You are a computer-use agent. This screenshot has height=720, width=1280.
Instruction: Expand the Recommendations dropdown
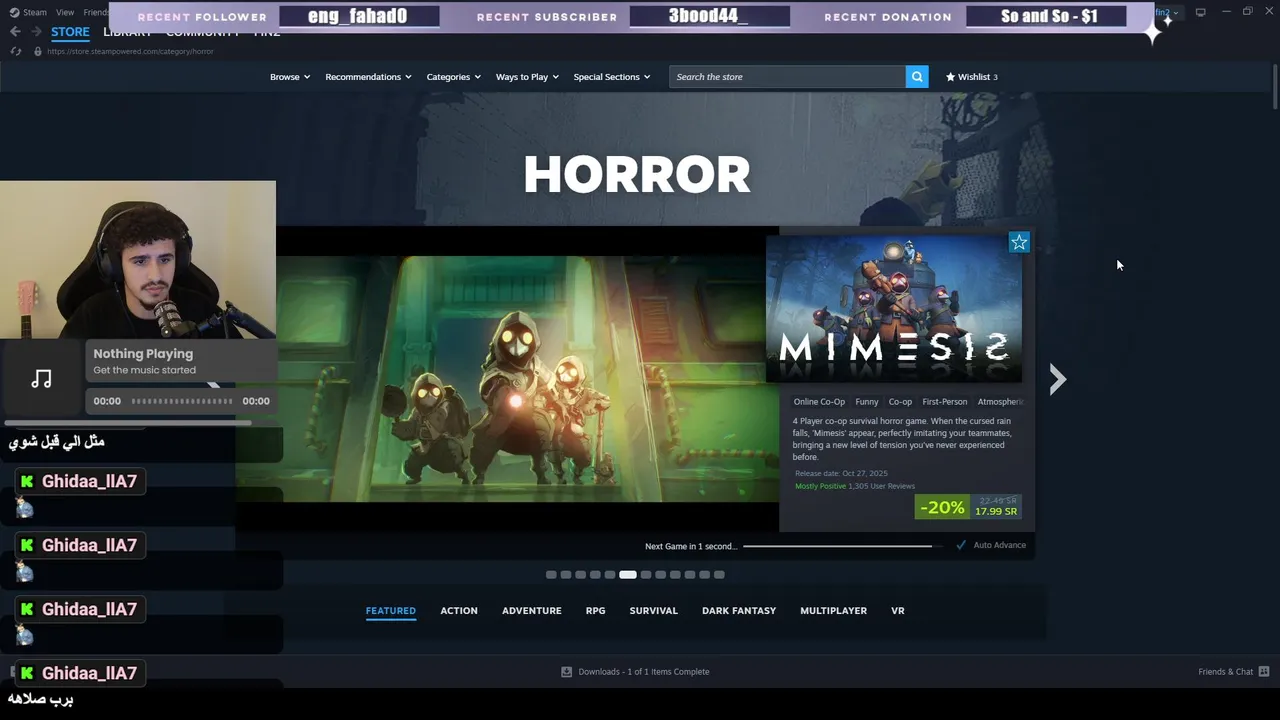pos(368,77)
